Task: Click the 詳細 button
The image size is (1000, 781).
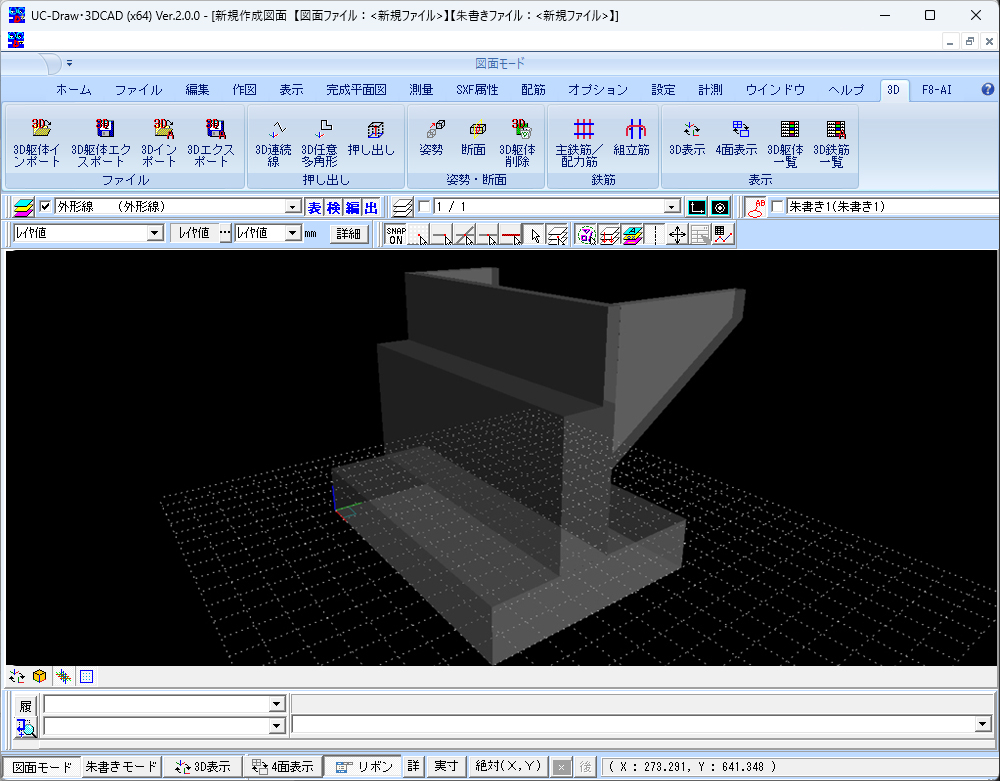Action: point(348,234)
